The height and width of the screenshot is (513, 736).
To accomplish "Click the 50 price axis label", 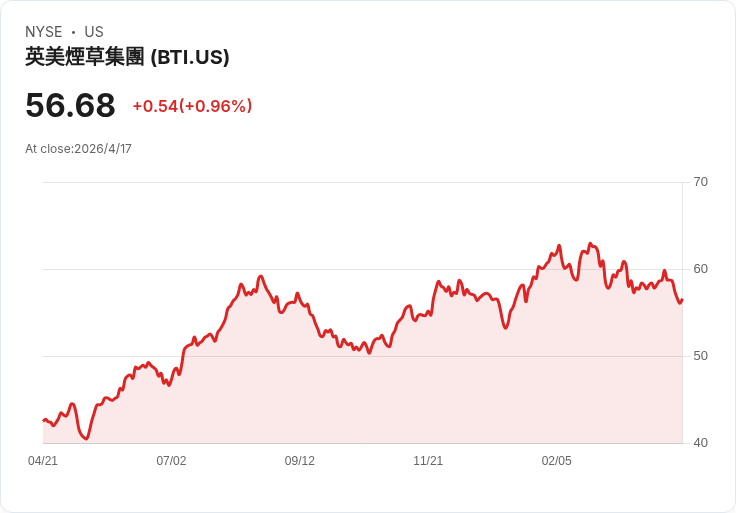I will [x=701, y=356].
